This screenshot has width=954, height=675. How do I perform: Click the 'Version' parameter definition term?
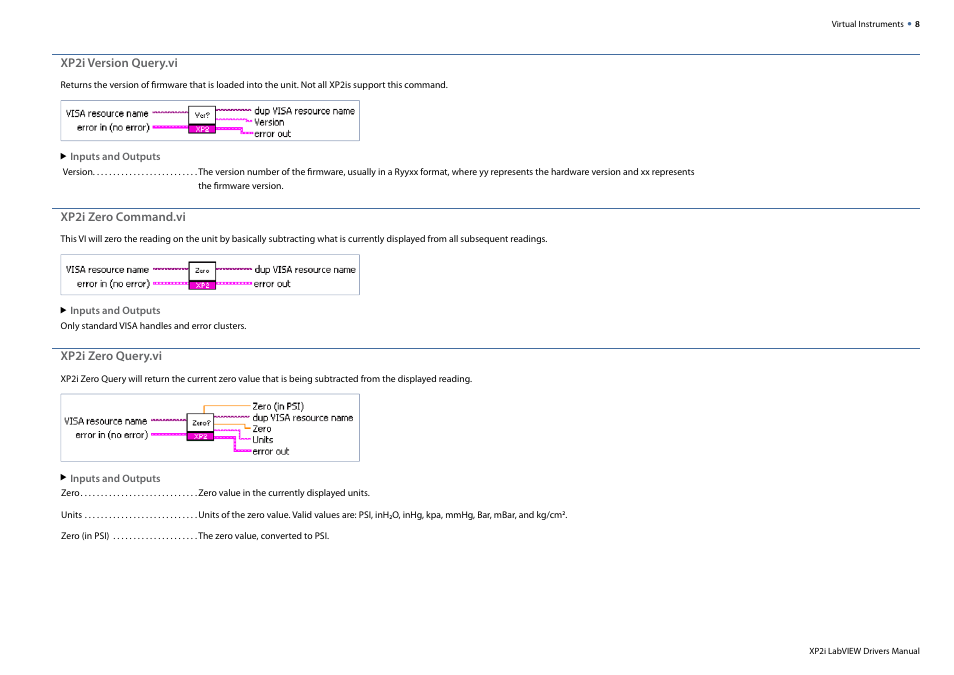tap(78, 172)
